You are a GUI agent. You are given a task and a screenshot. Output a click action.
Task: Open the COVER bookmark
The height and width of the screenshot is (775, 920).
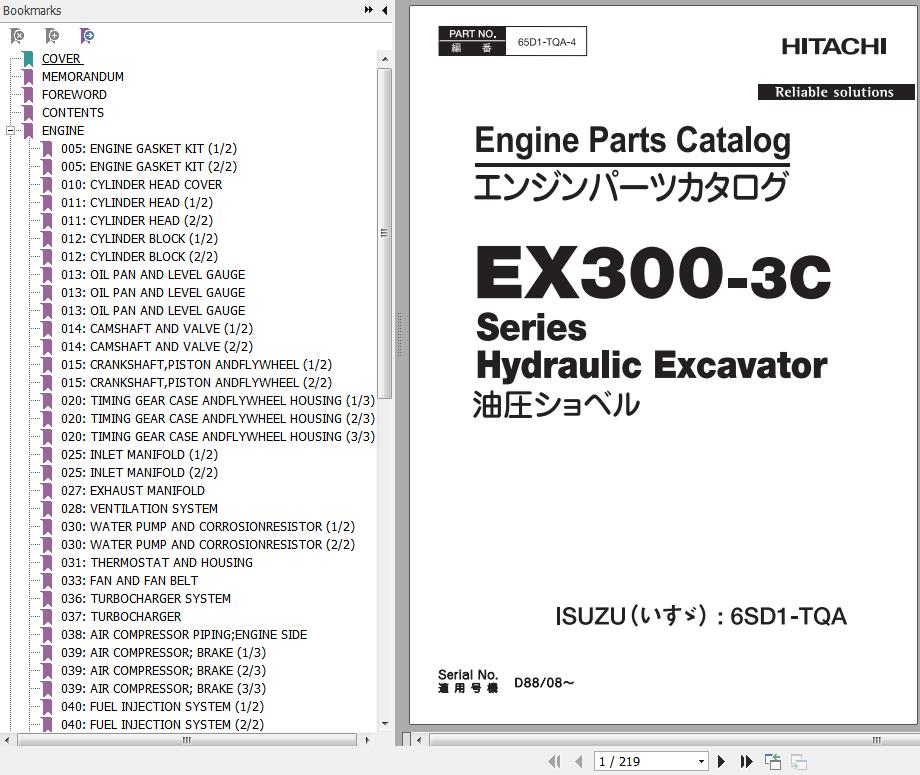(x=62, y=59)
